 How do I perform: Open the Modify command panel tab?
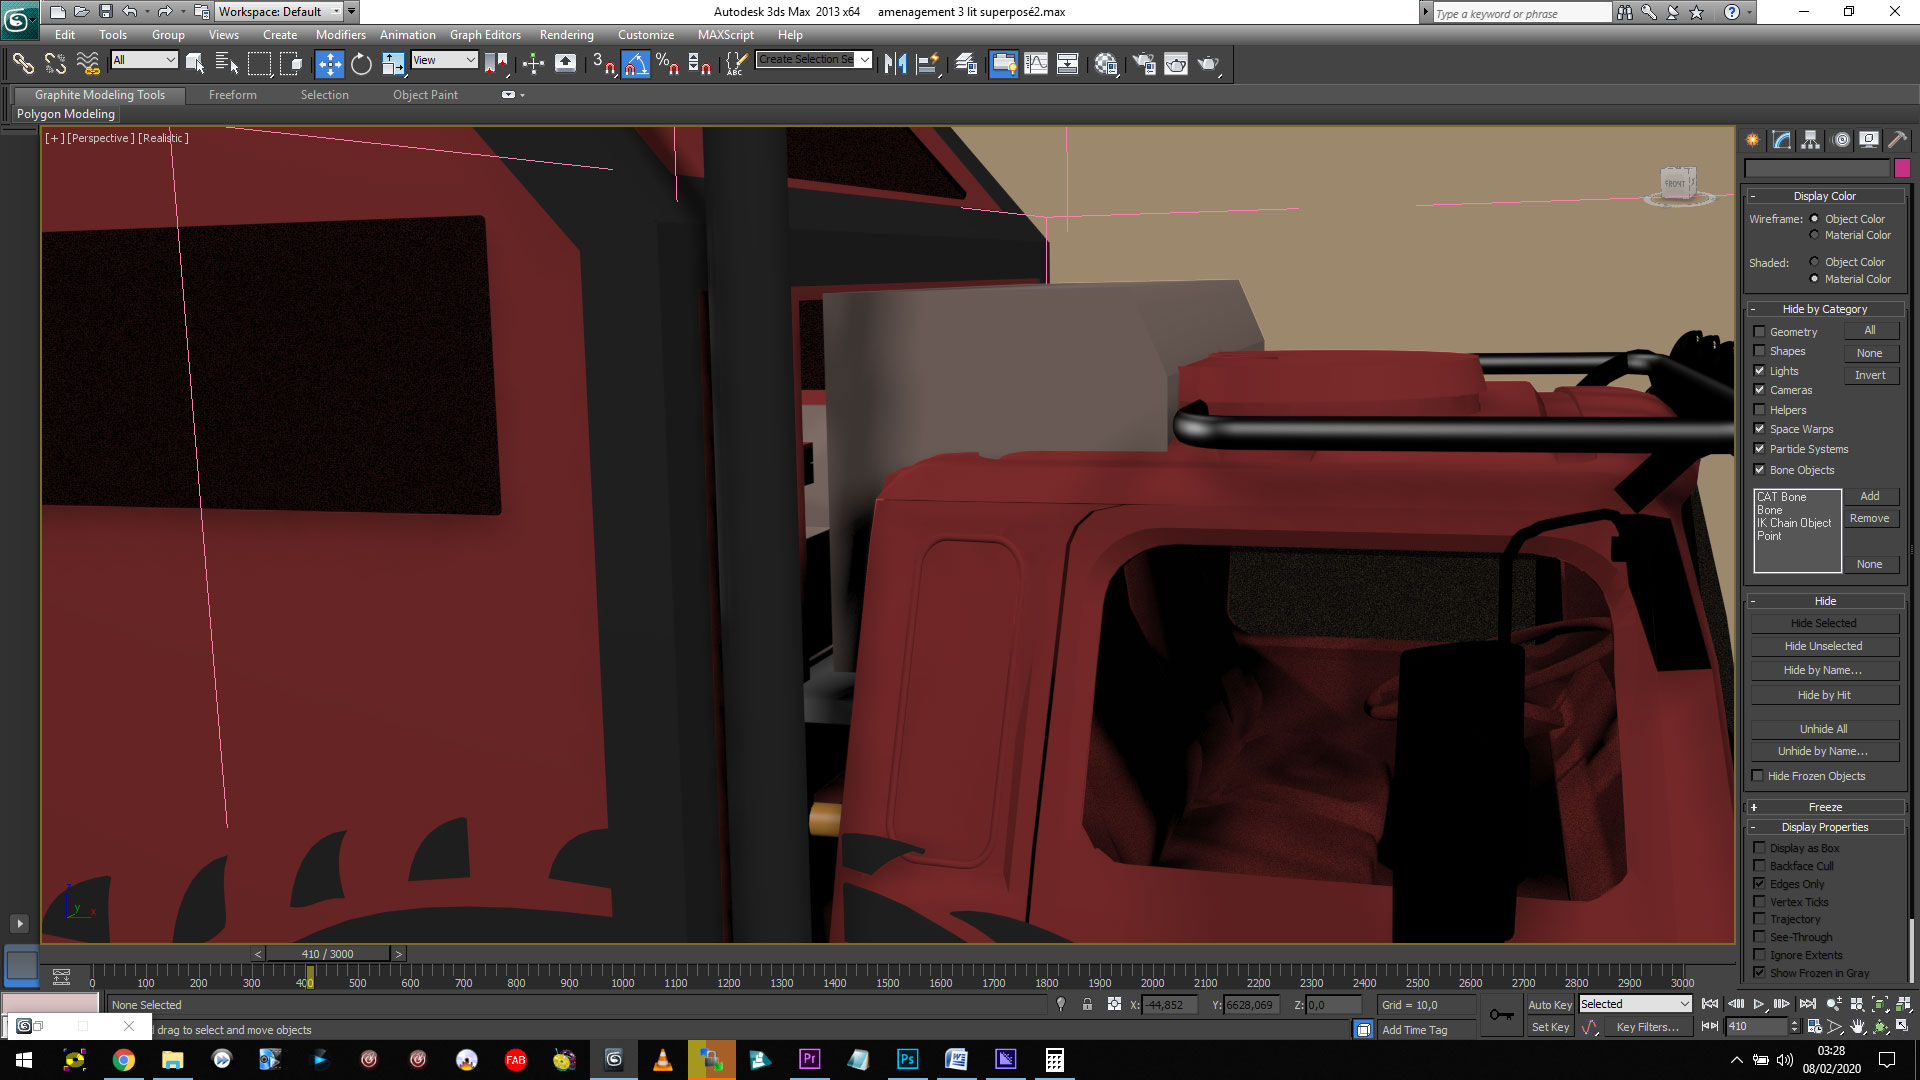coord(1781,140)
